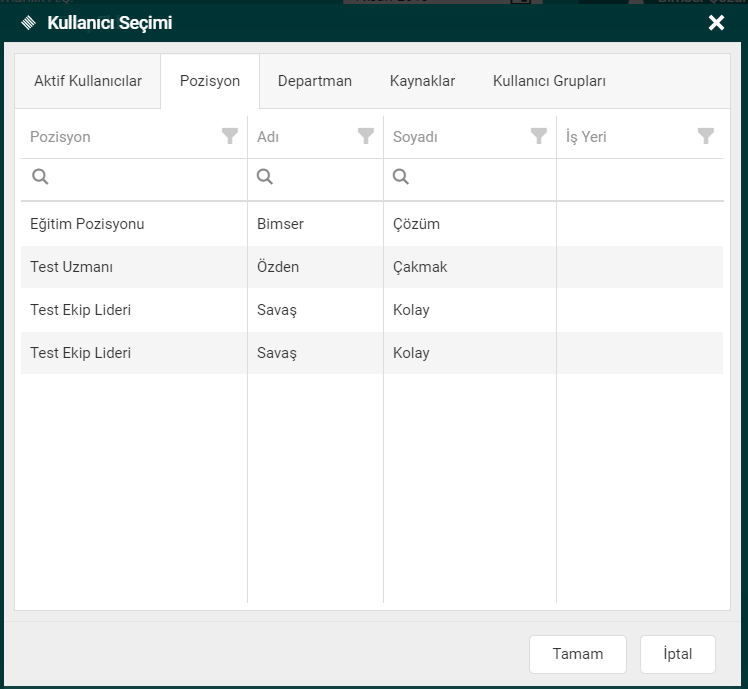This screenshot has height=689, width=748.
Task: Click the İptal button
Action: point(678,654)
